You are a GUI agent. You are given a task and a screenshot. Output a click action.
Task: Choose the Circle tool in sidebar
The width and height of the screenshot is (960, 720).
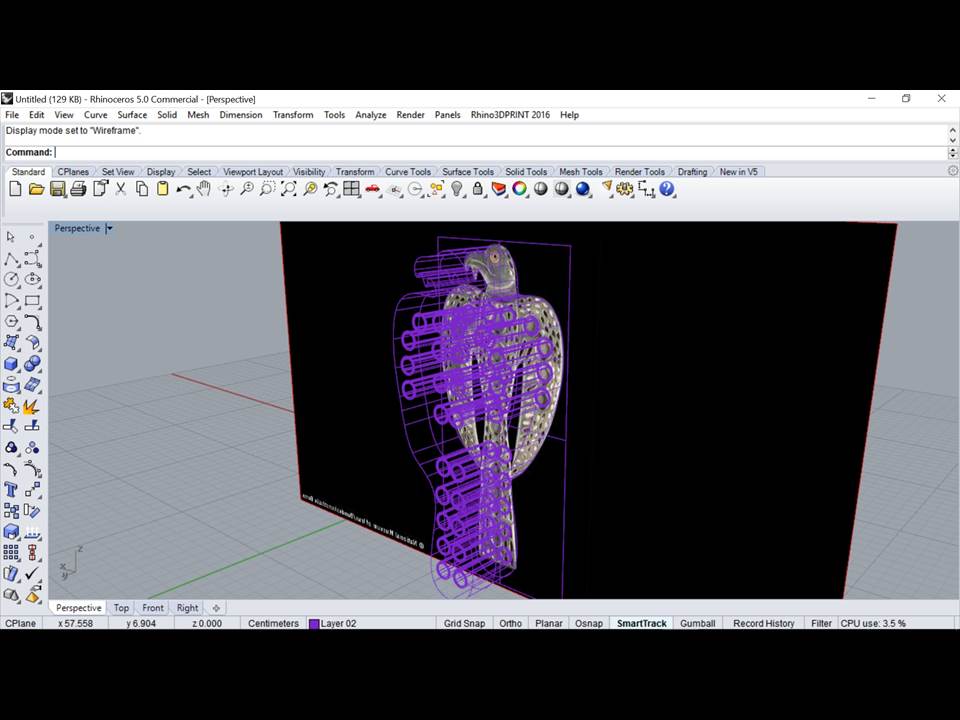pyautogui.click(x=11, y=280)
